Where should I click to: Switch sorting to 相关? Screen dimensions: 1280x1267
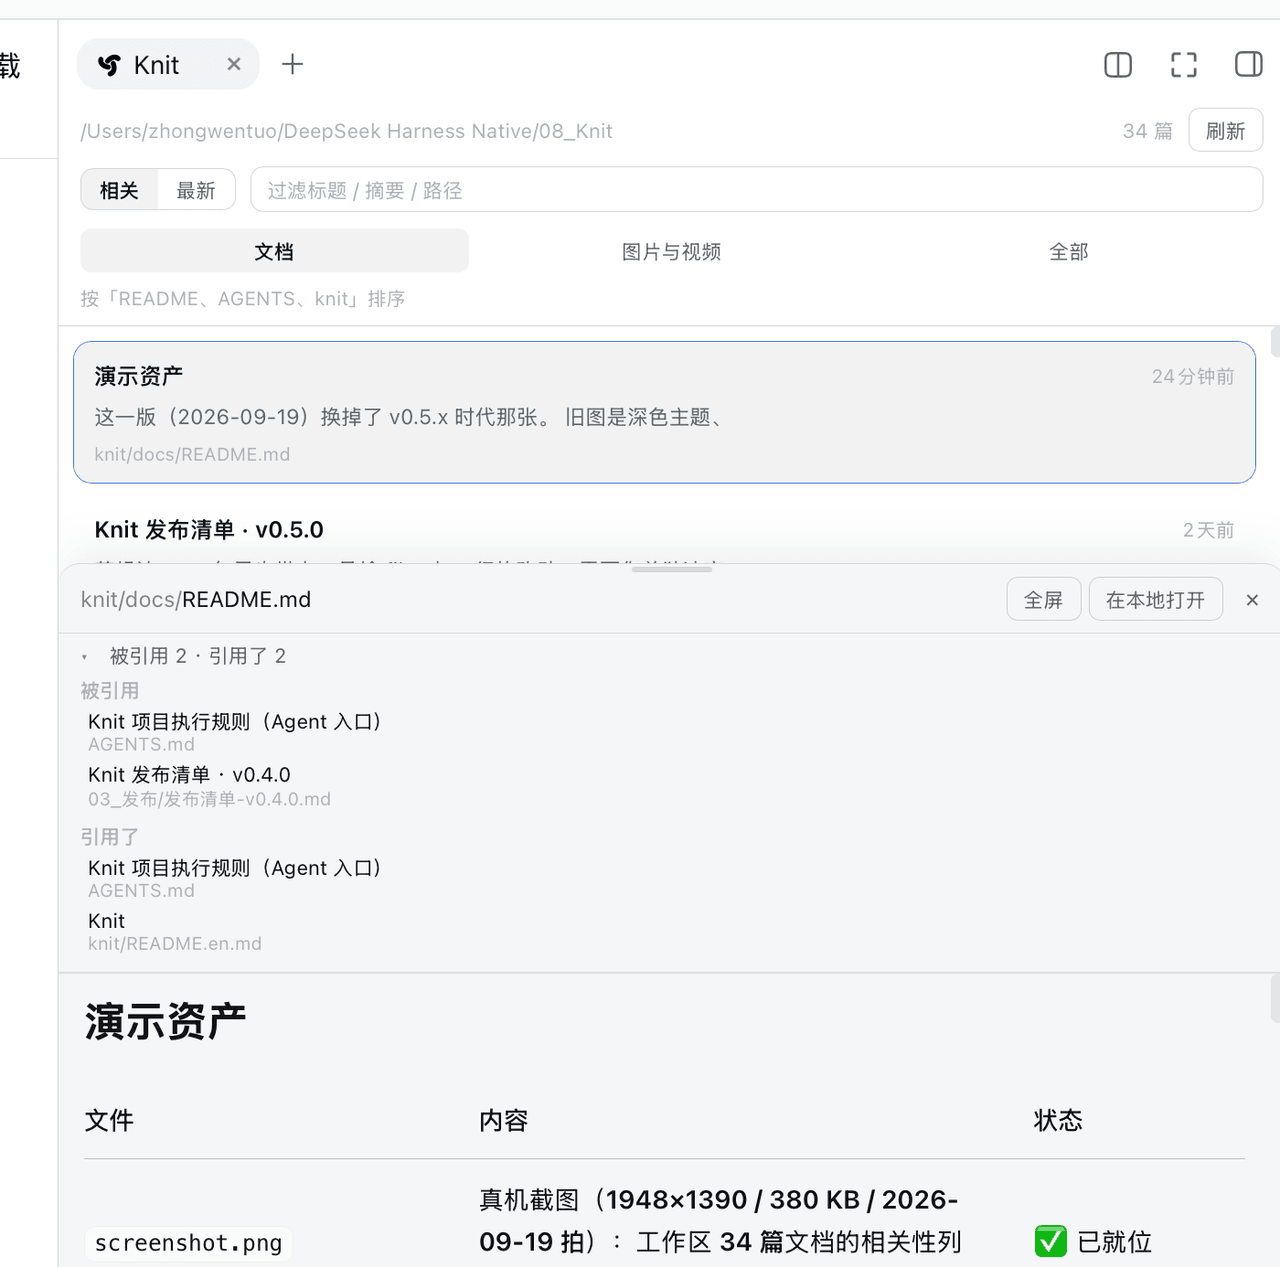click(119, 190)
